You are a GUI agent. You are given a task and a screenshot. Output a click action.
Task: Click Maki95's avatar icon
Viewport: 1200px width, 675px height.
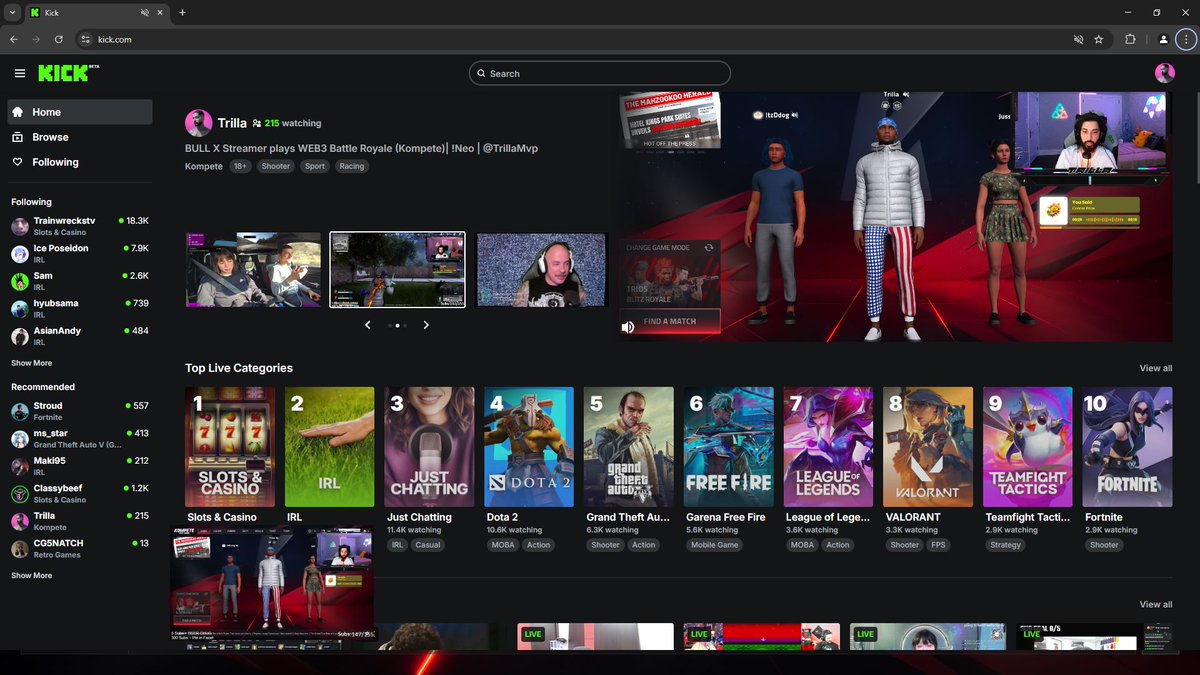click(x=20, y=467)
